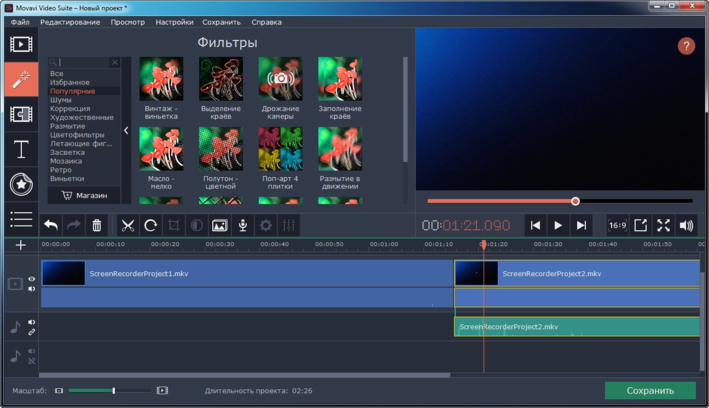Change 16:9 aspect ratio setting

[x=618, y=225]
